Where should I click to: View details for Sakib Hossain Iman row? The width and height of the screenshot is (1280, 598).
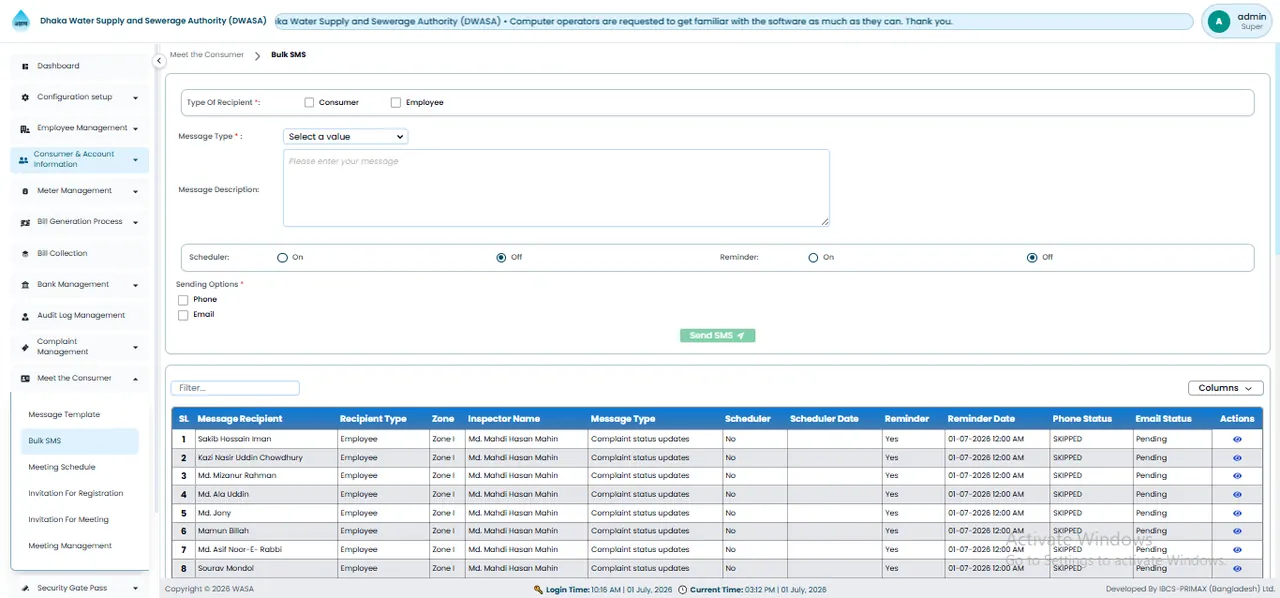[x=1237, y=439]
